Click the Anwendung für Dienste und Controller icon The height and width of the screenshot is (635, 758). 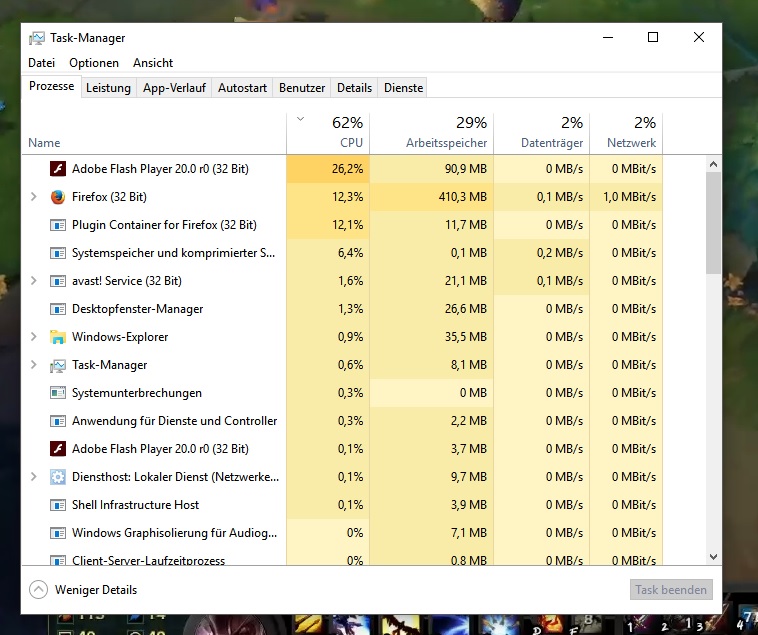(58, 421)
